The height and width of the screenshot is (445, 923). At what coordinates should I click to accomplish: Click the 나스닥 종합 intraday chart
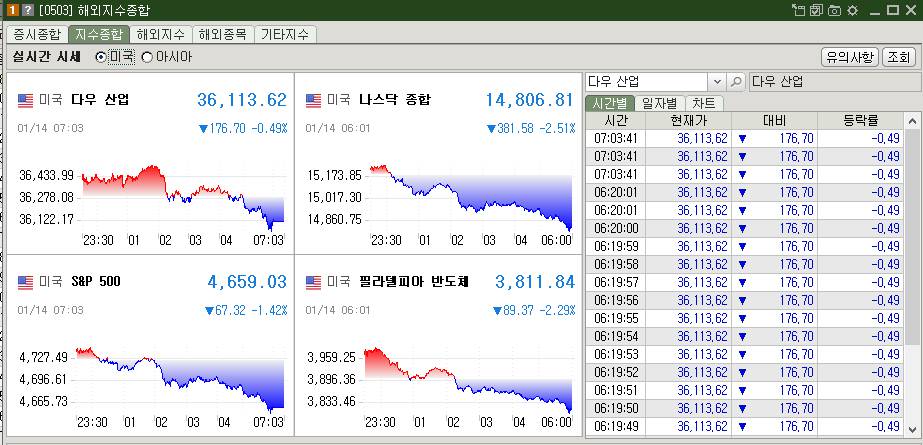(470, 197)
